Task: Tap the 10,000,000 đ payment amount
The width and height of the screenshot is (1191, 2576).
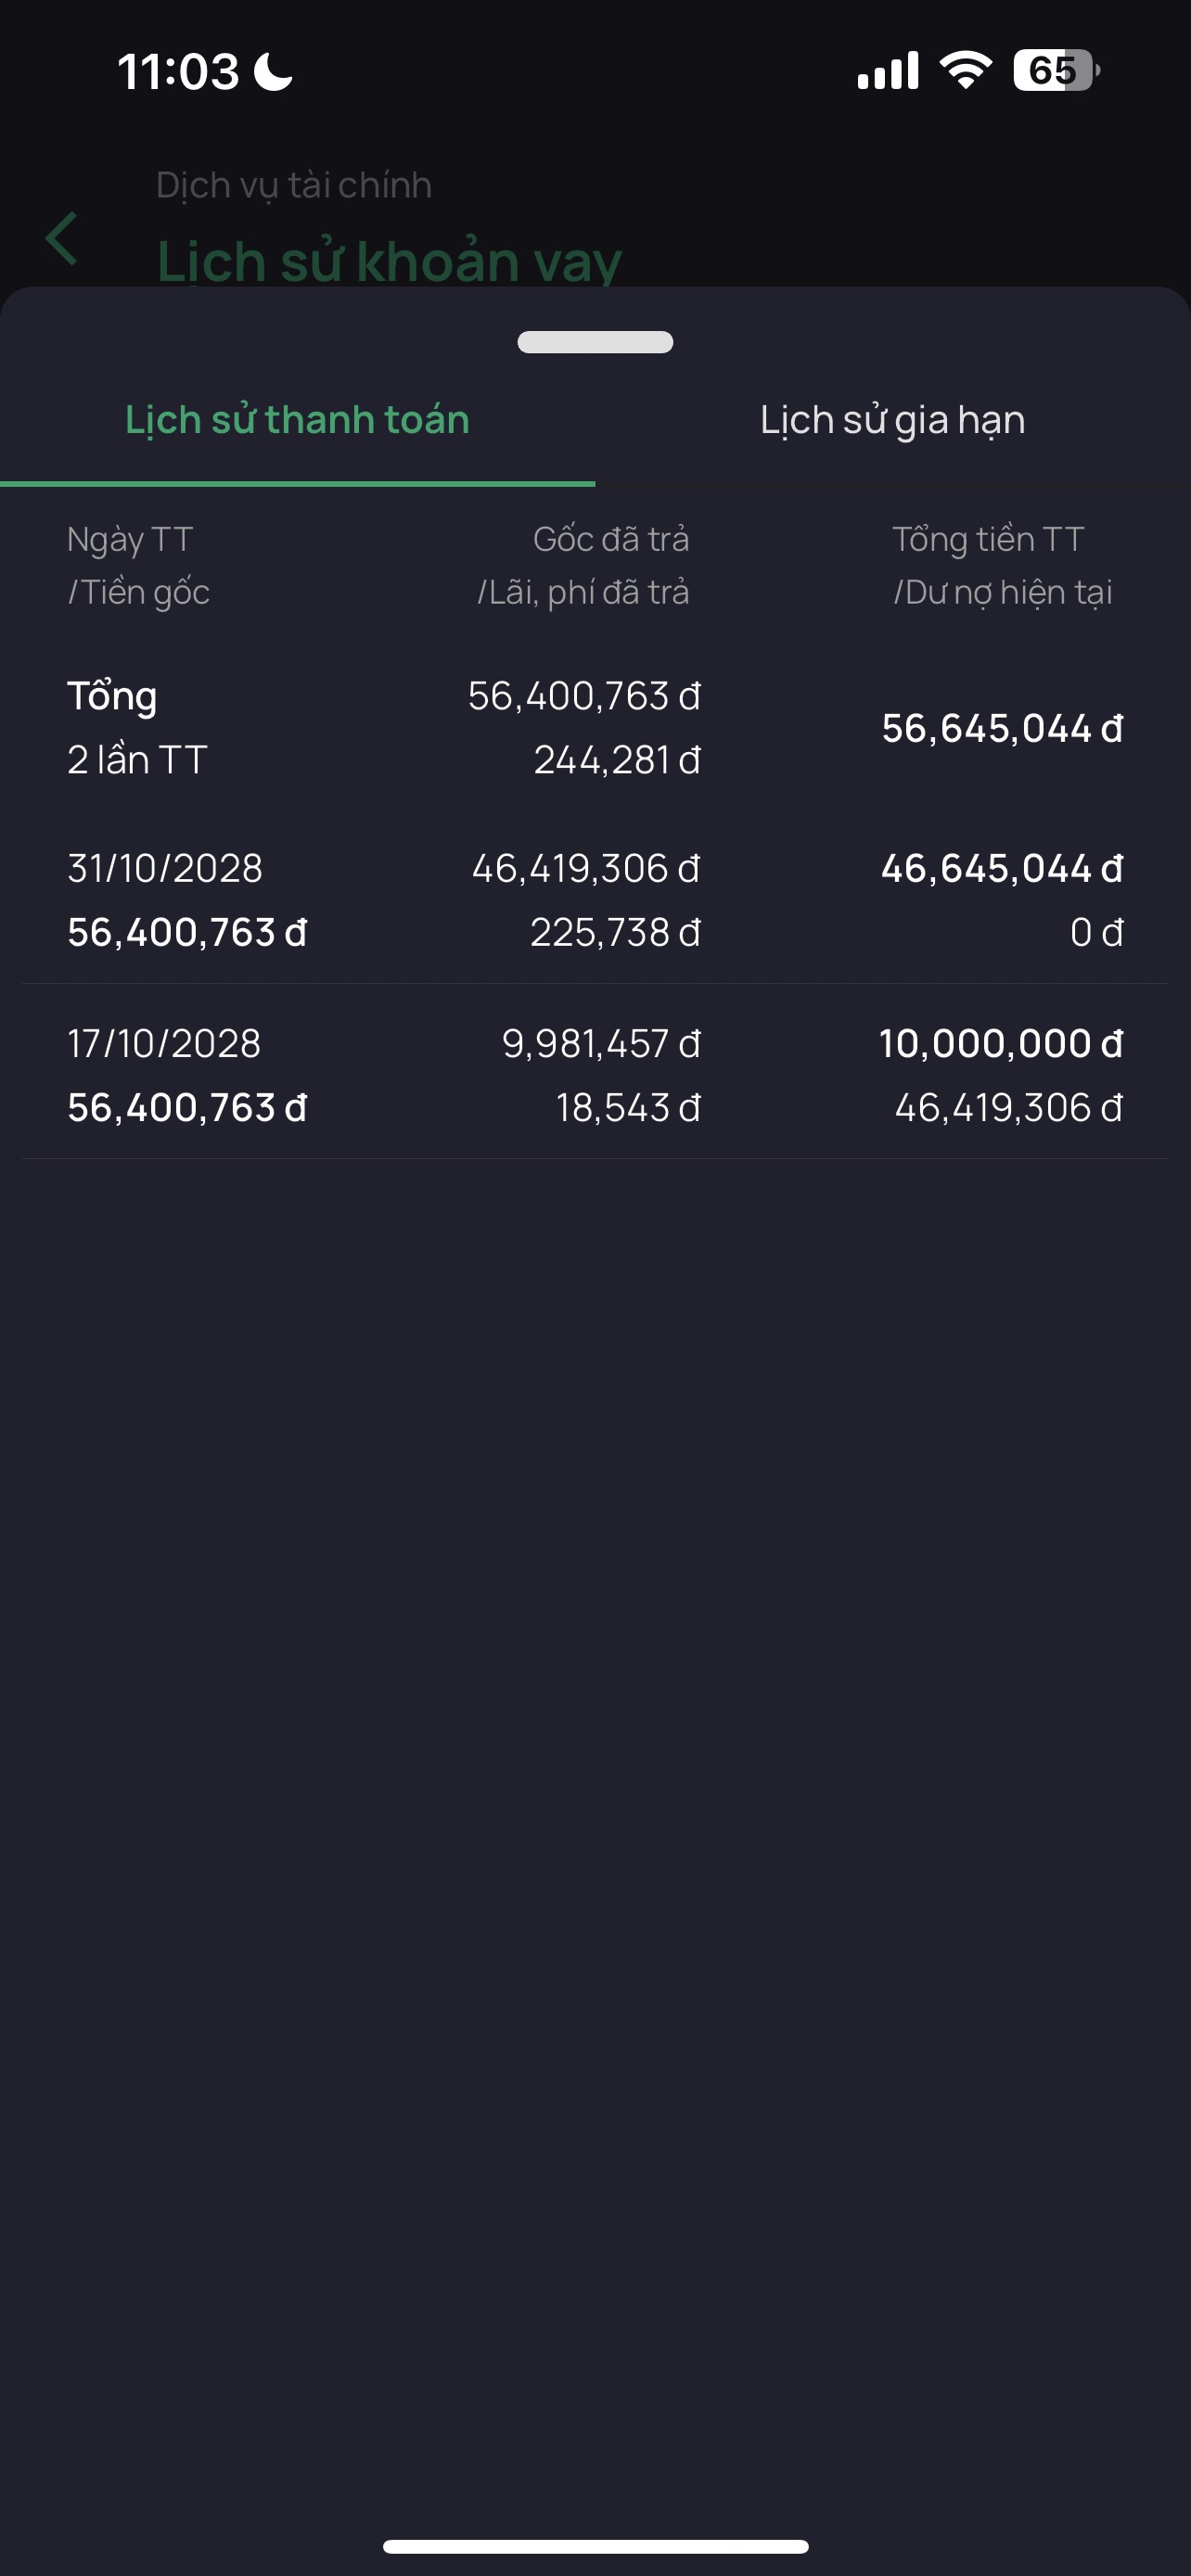Action: pyautogui.click(x=1001, y=1043)
